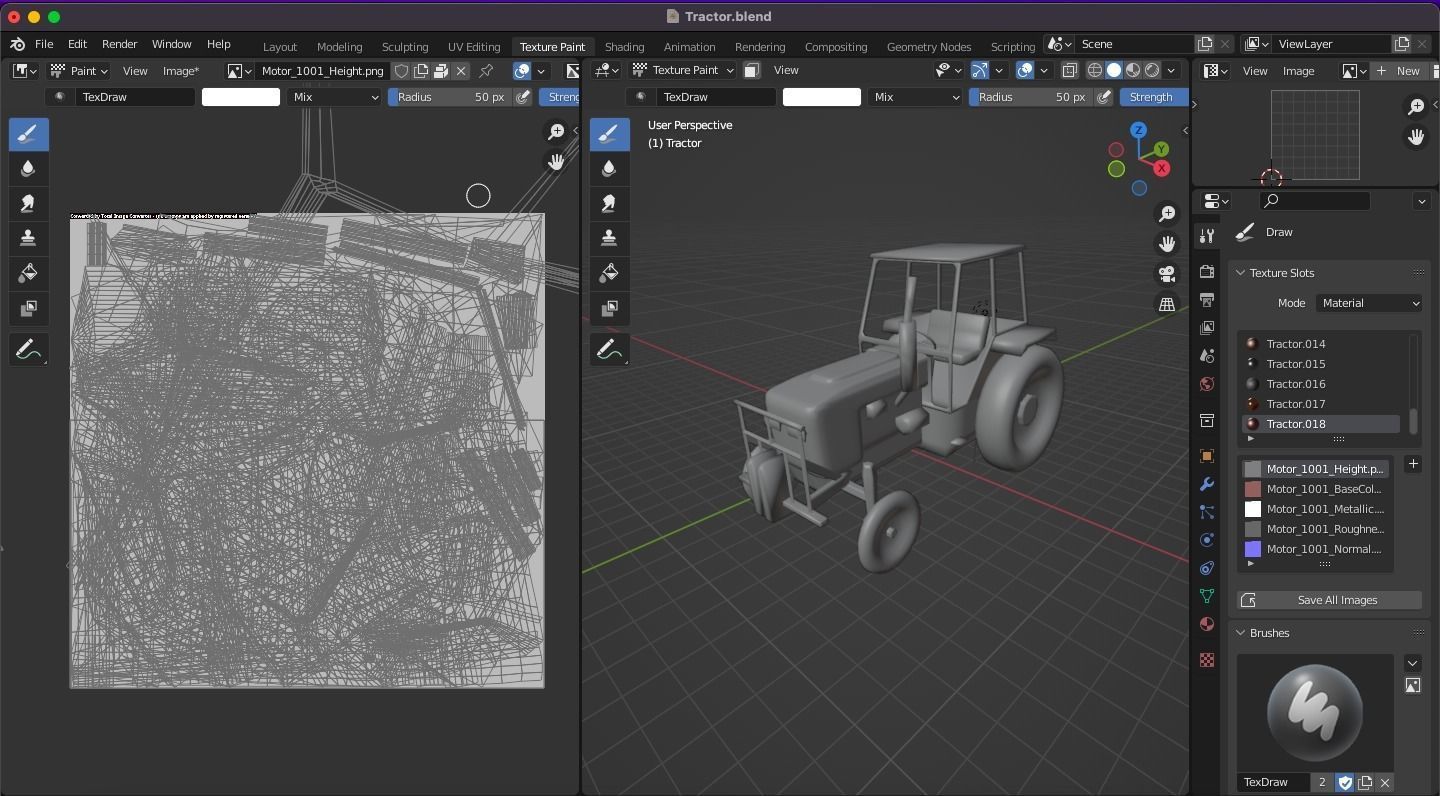Image resolution: width=1440 pixels, height=796 pixels.
Task: Add a texture slot with the plus button
Action: pyautogui.click(x=1413, y=464)
